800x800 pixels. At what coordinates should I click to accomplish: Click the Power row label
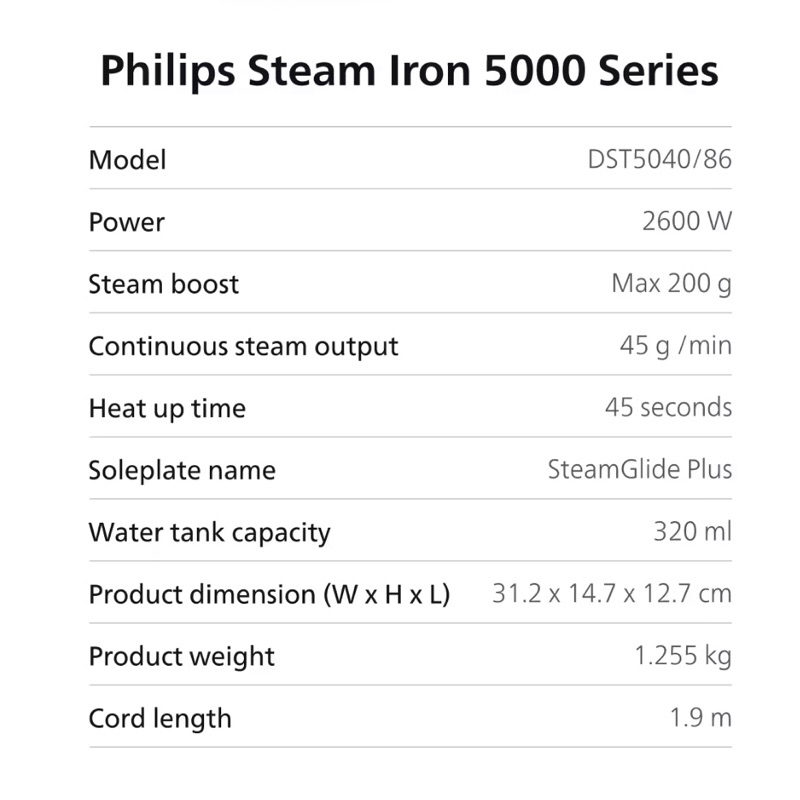[126, 222]
